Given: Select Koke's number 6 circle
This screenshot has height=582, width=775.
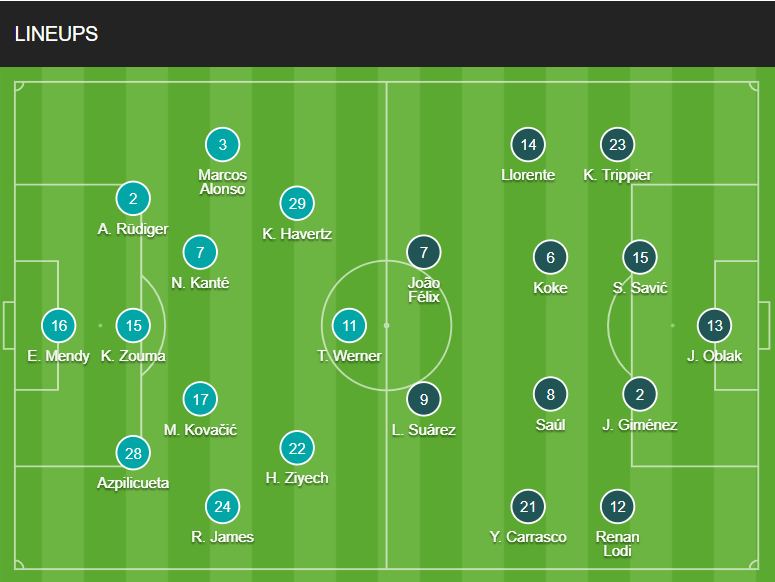Looking at the screenshot, I should tap(550, 258).
